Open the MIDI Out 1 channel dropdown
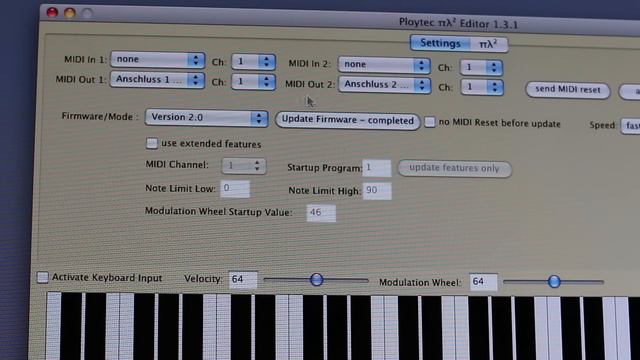Viewport: 640px width, 360px height. tap(253, 82)
